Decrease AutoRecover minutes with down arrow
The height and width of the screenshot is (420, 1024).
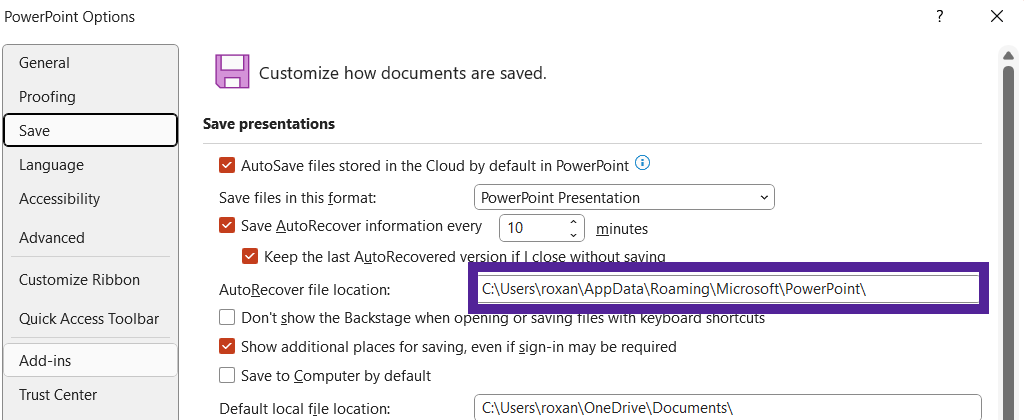coord(574,234)
